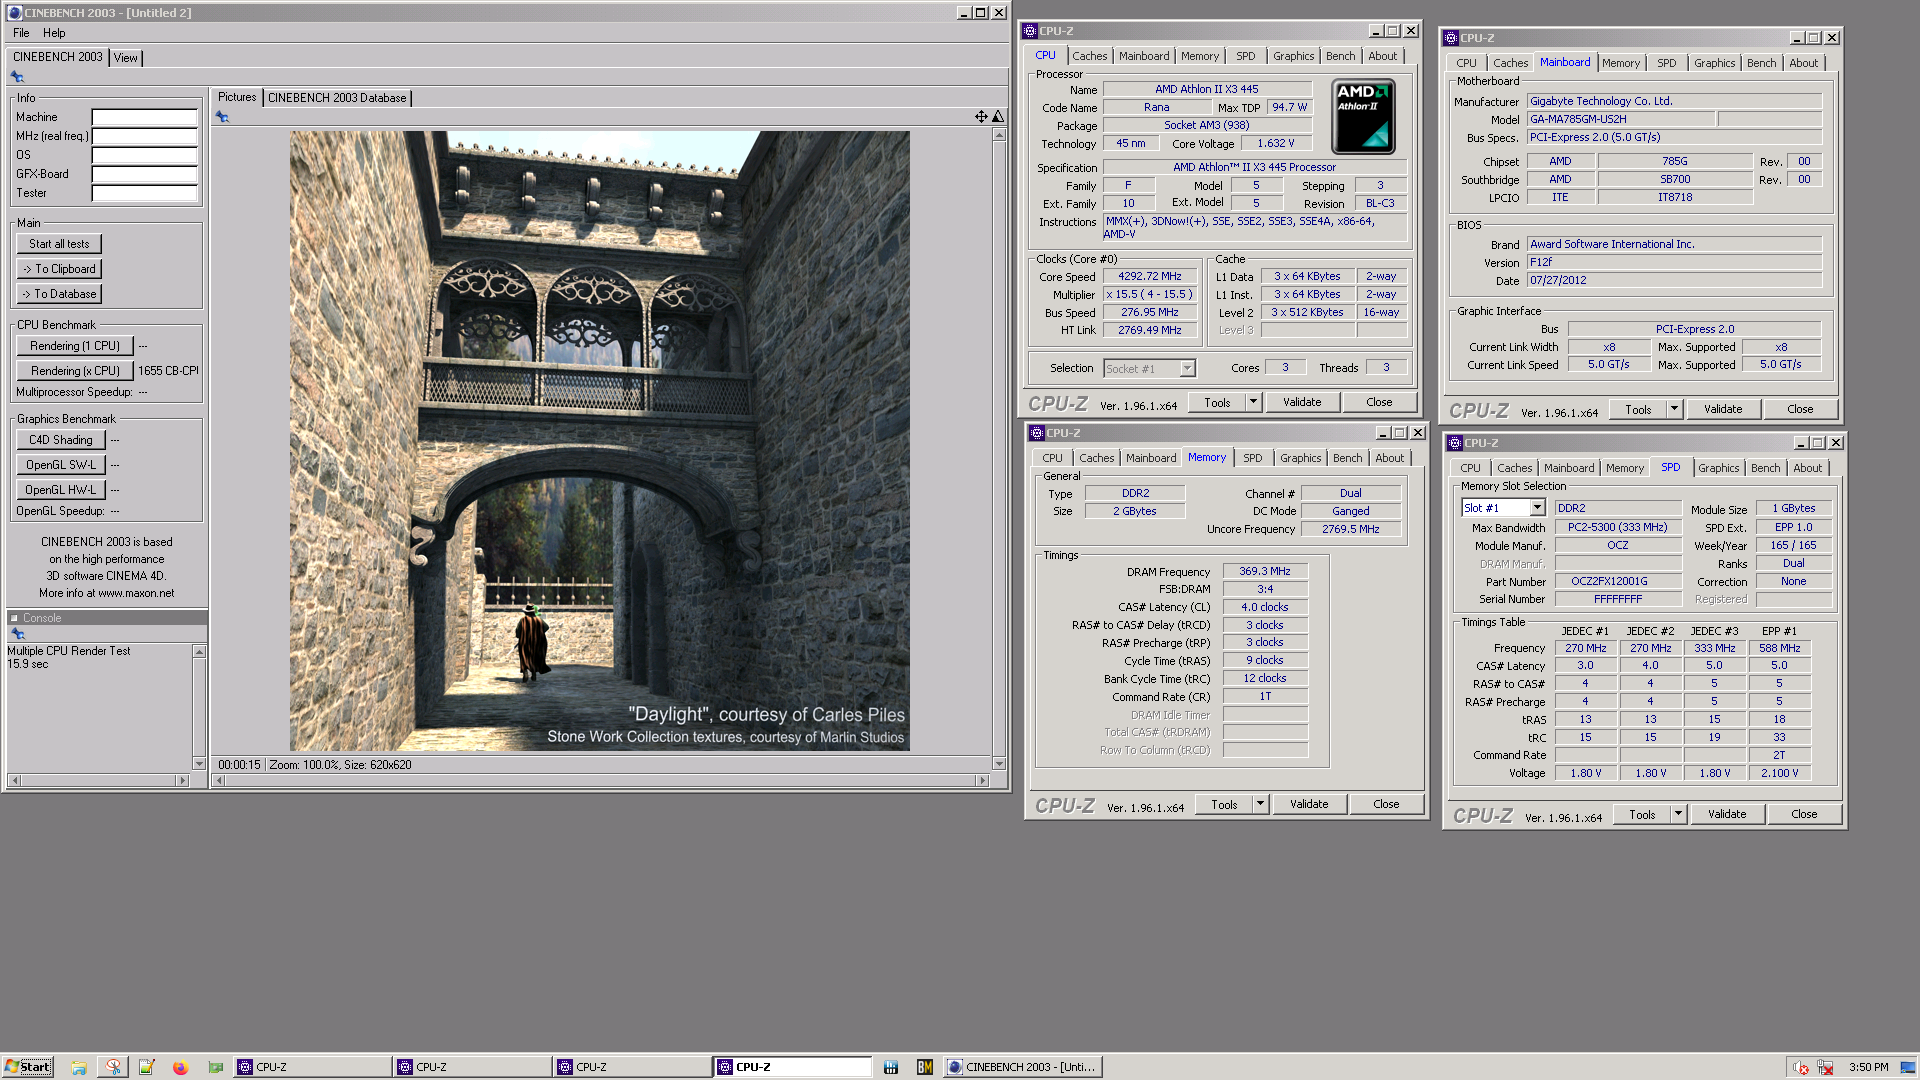The height and width of the screenshot is (1080, 1920).
Task: Switch to the View tab in CINEBENCH
Action: 126,58
